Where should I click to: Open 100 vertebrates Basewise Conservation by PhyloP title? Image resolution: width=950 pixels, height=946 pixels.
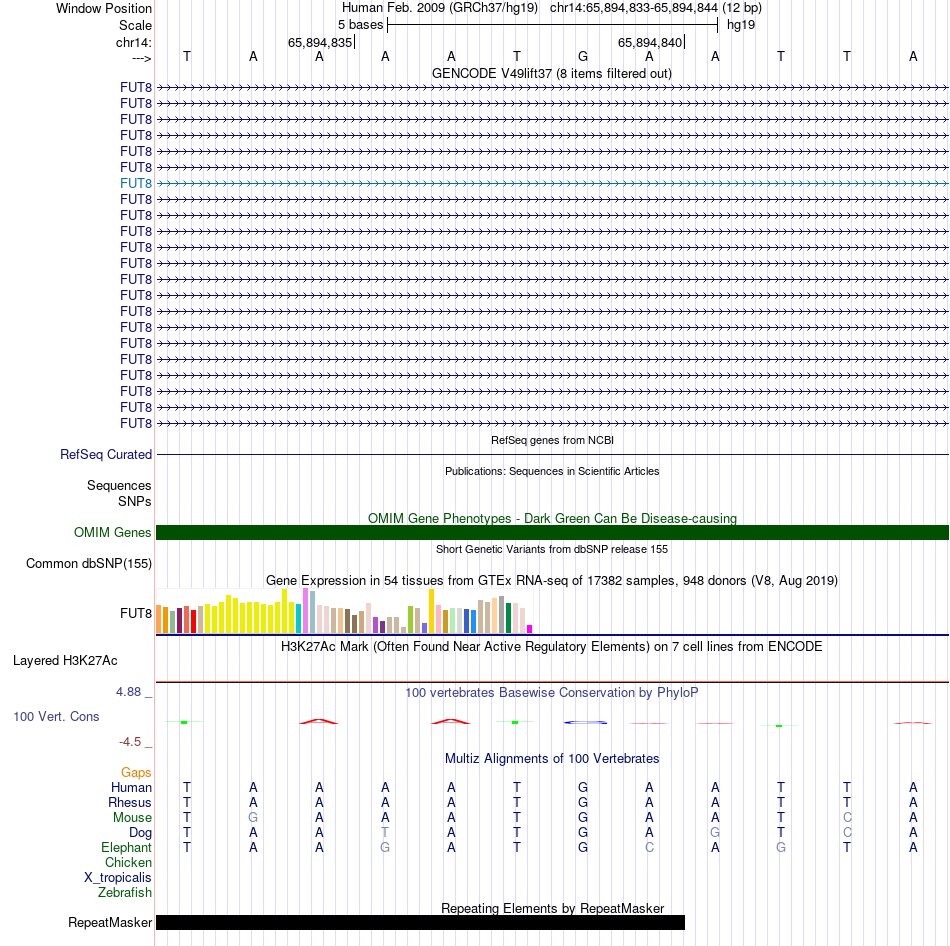tap(552, 692)
